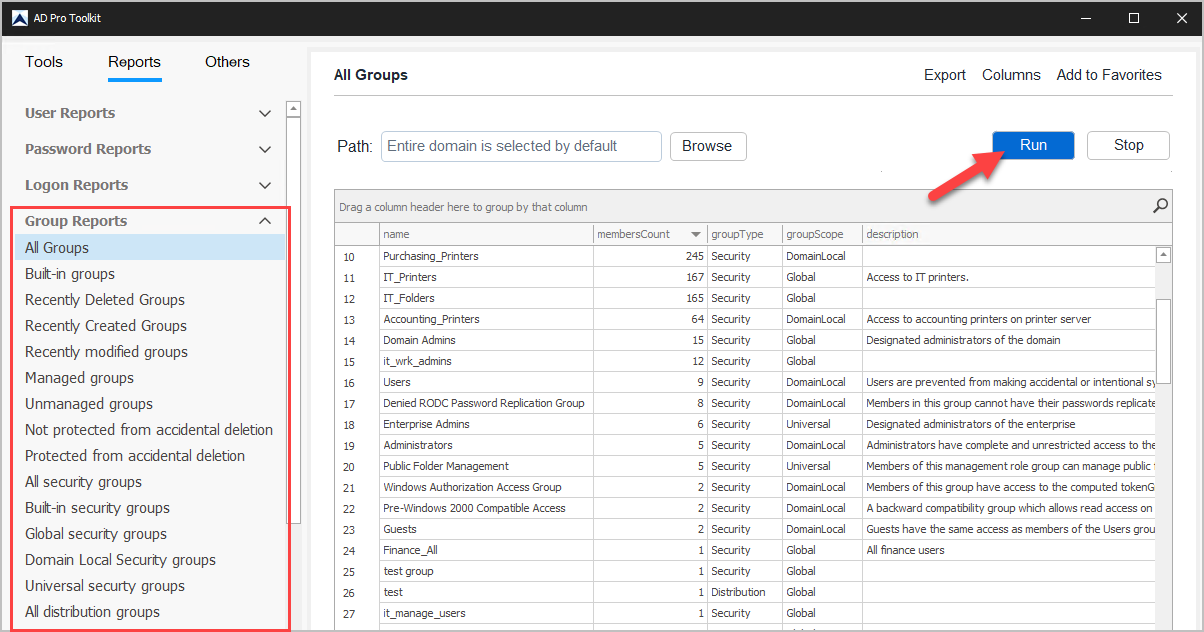This screenshot has height=632, width=1204.
Task: Click the Path input field
Action: coord(520,146)
